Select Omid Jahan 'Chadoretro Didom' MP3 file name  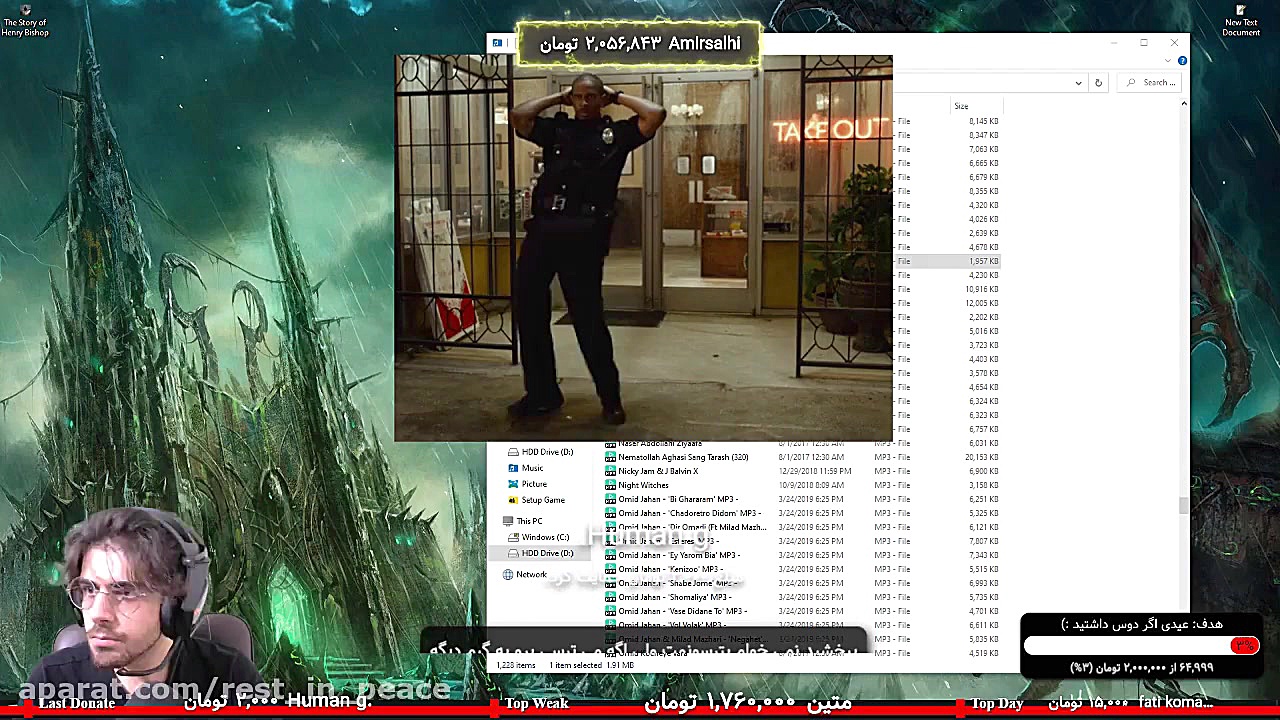tap(689, 513)
